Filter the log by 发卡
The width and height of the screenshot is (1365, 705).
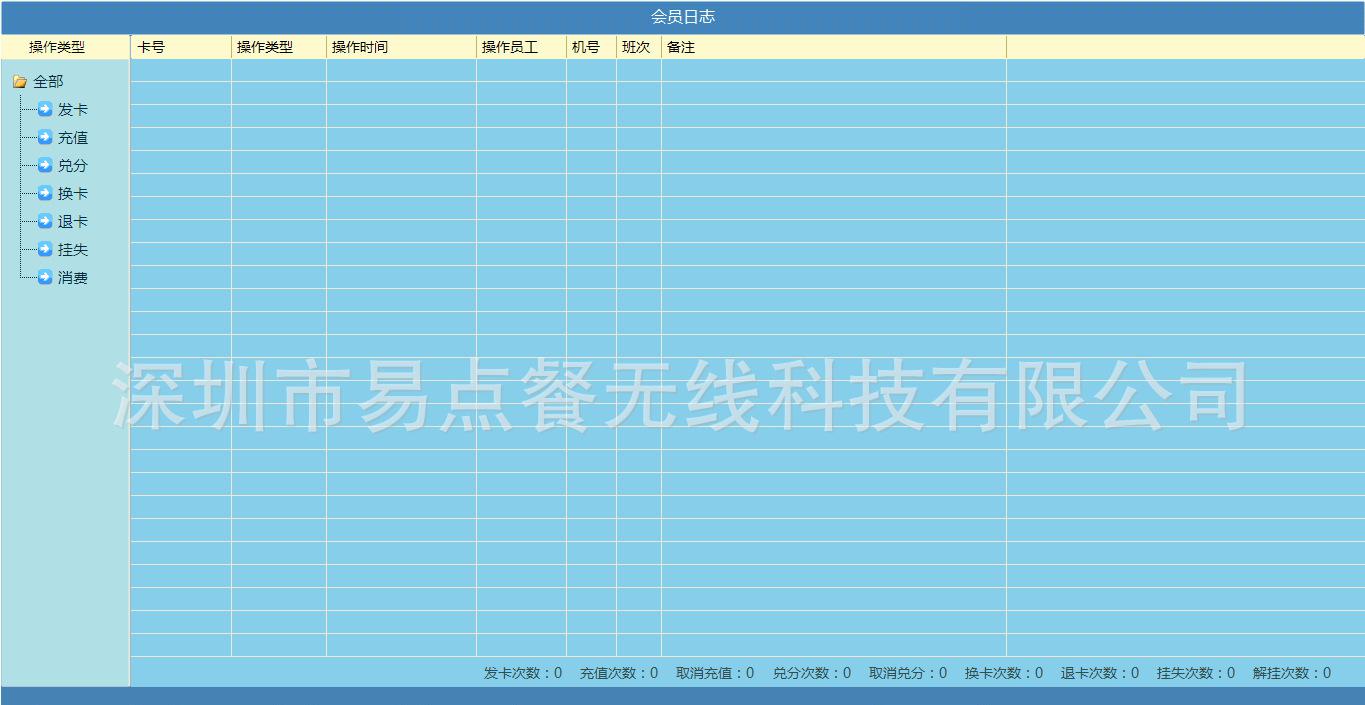coord(73,110)
